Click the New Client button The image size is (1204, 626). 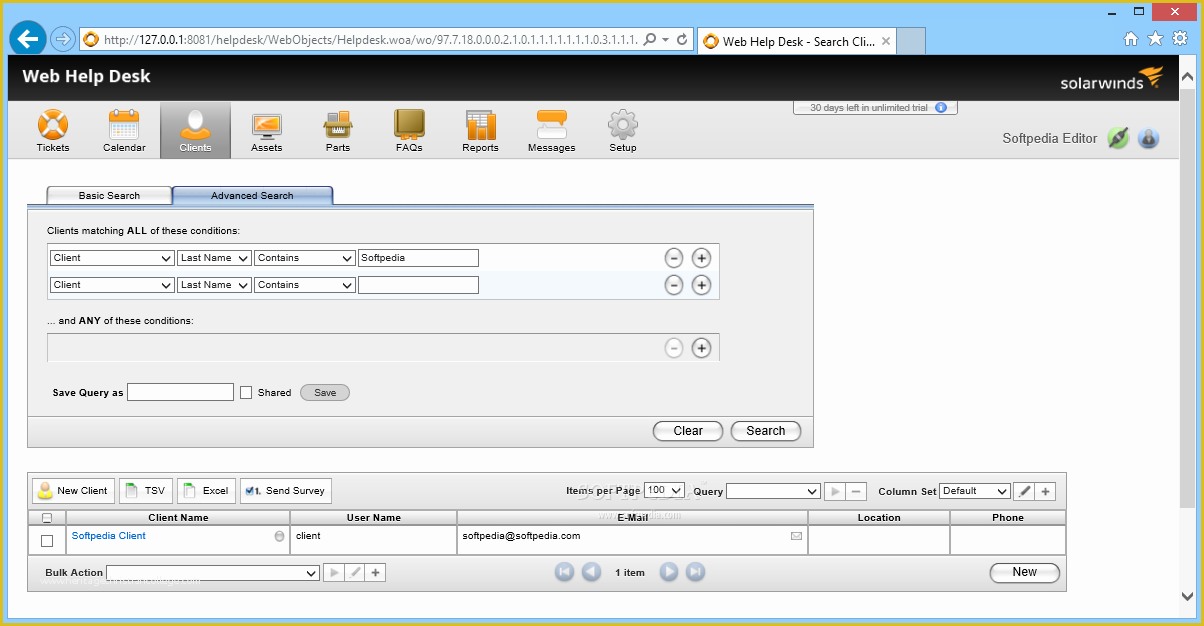[x=74, y=491]
